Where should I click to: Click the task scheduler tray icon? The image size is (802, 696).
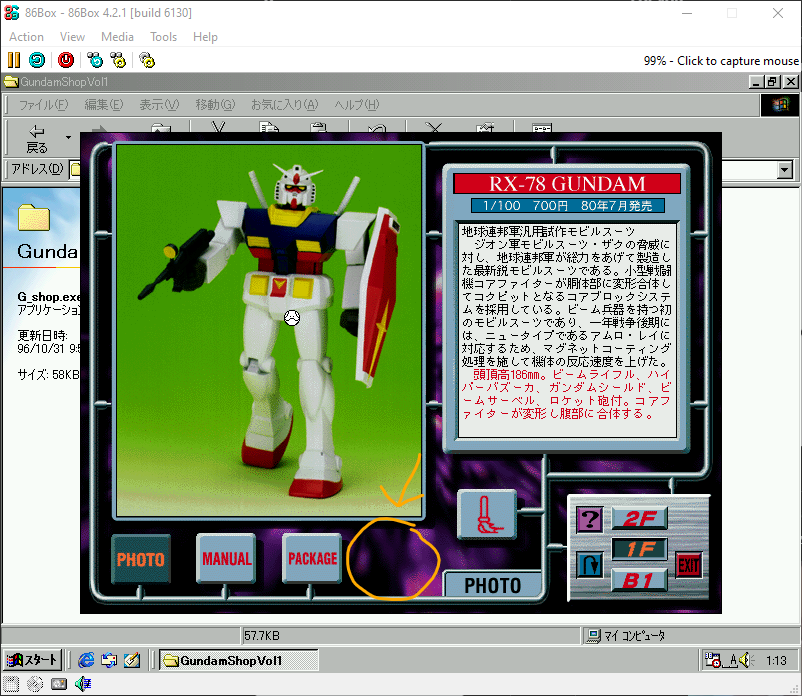[x=712, y=660]
